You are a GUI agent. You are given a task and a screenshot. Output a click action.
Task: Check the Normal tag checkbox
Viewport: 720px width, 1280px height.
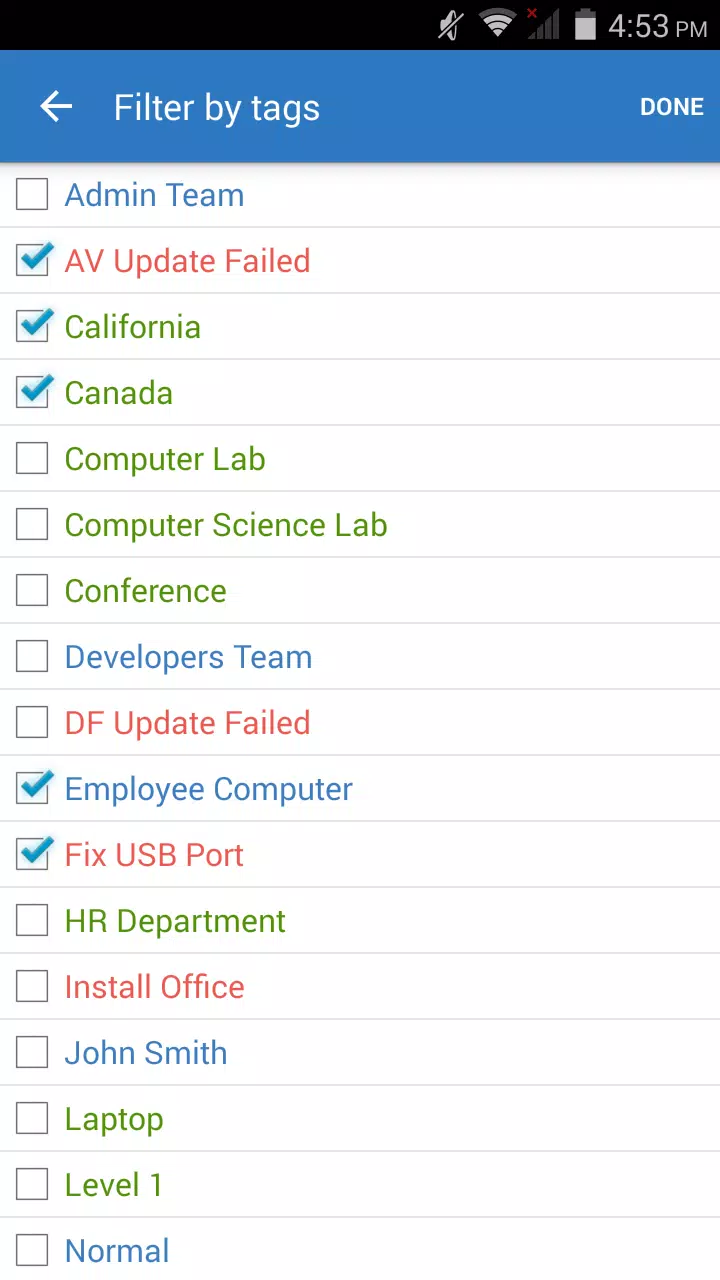click(x=32, y=1250)
